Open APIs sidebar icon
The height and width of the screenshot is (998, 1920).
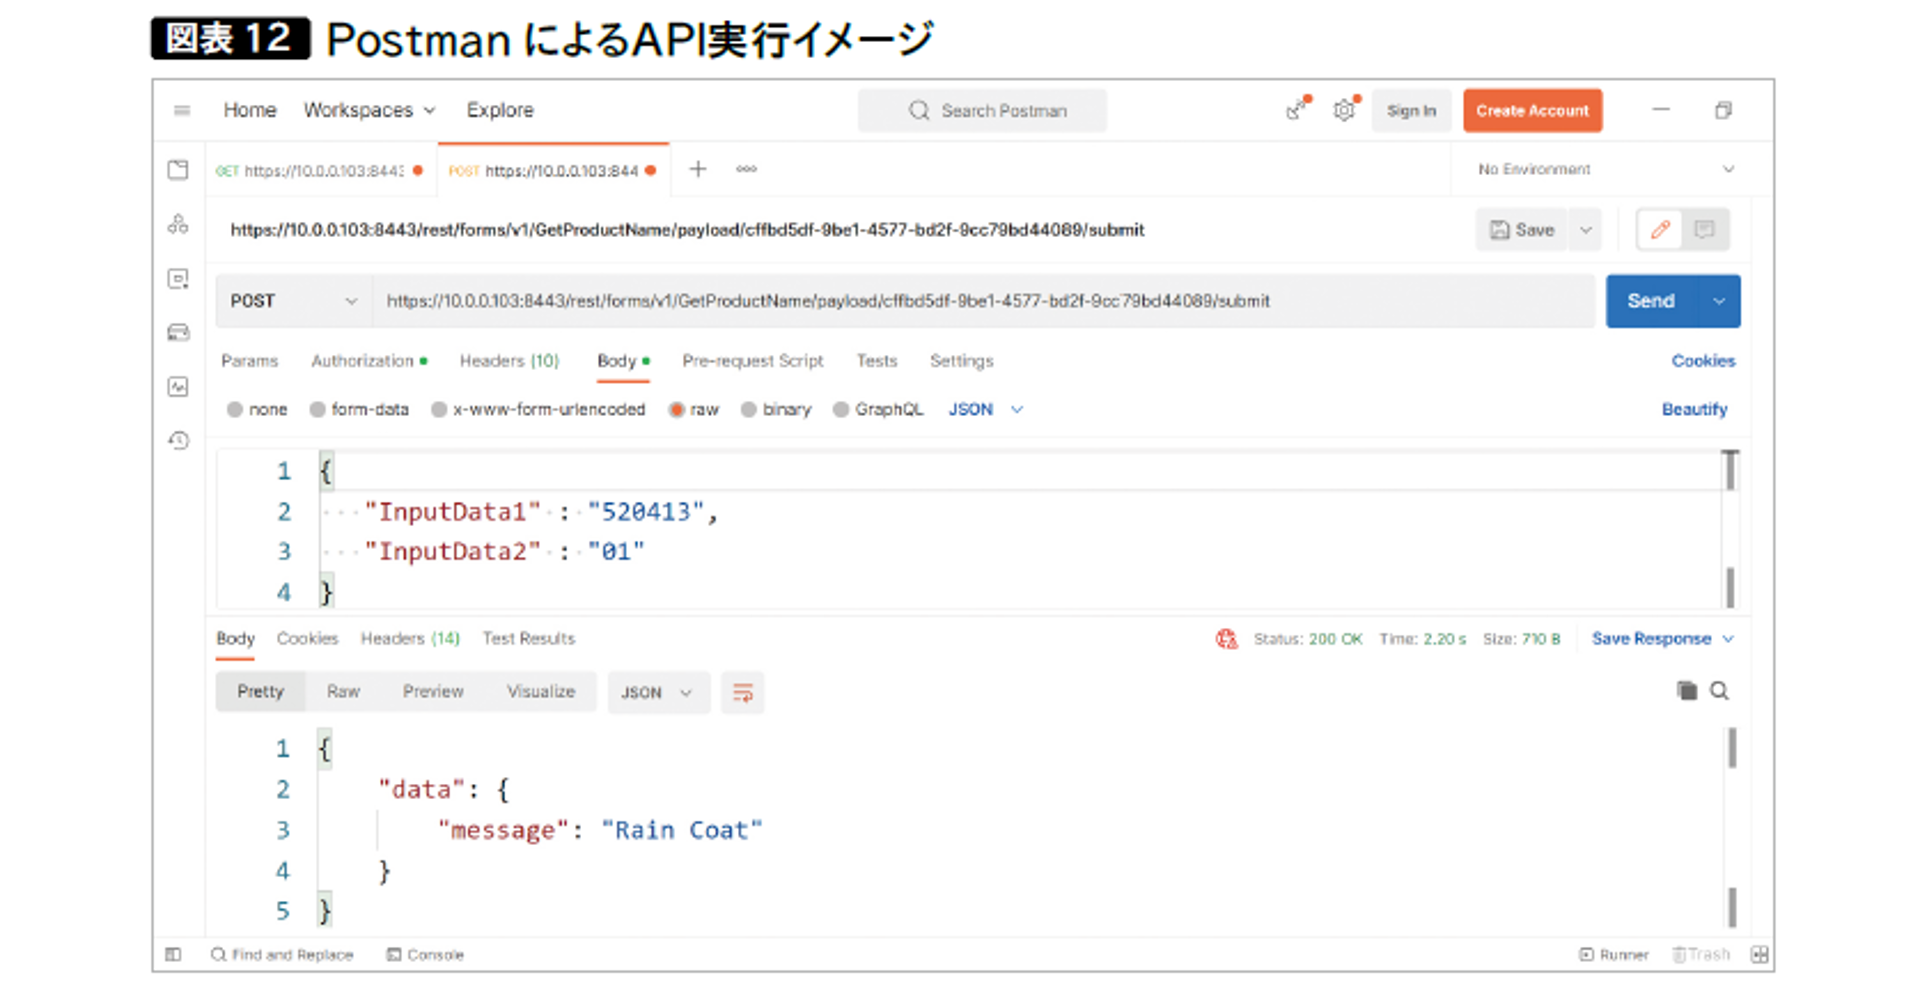point(178,224)
